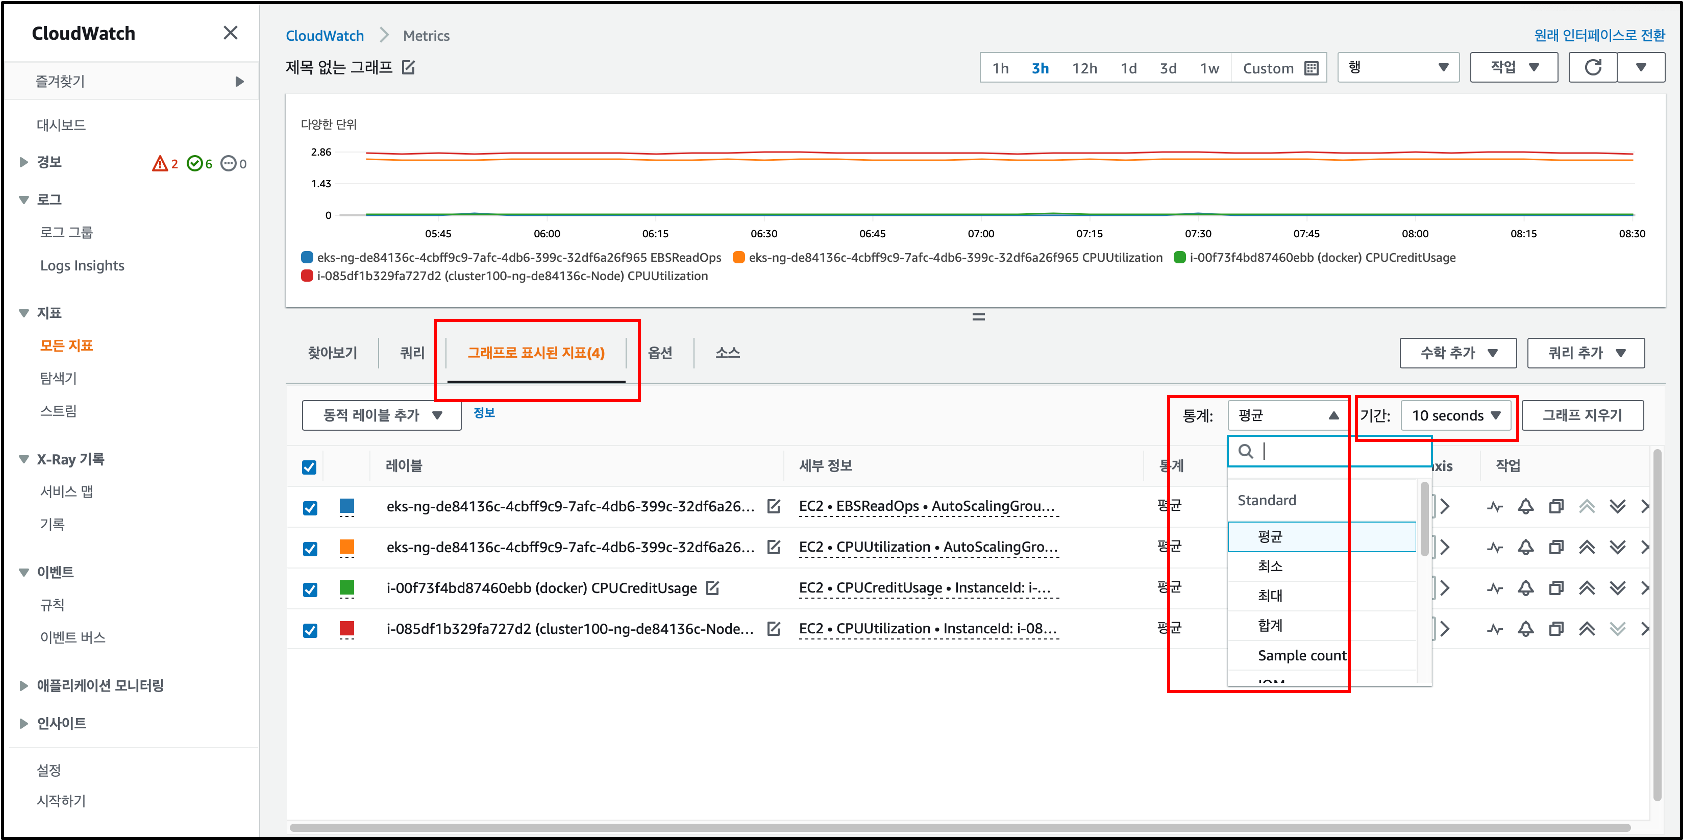Open the 기간 10 seconds period dropdown

[x=1455, y=415]
